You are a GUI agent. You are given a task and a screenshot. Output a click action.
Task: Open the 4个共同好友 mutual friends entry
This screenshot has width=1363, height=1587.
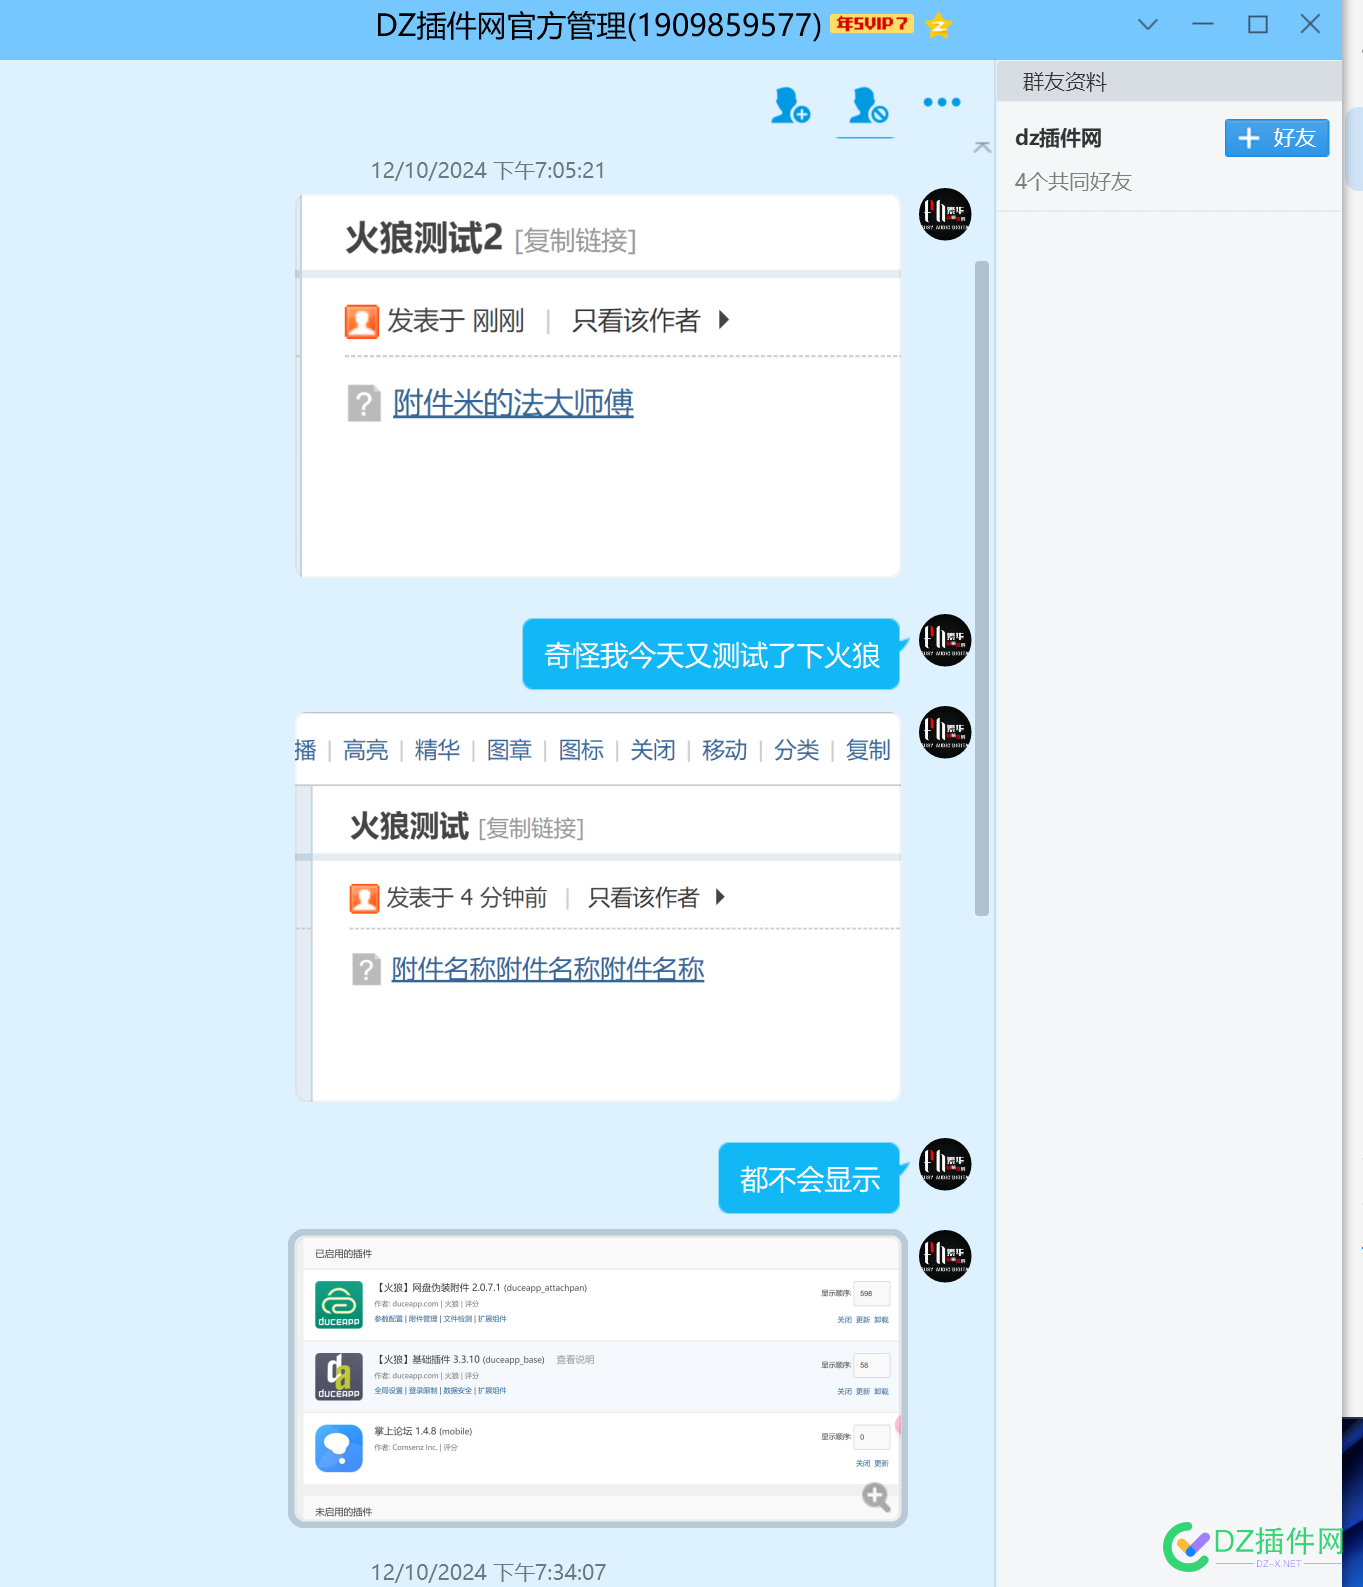1073,182
